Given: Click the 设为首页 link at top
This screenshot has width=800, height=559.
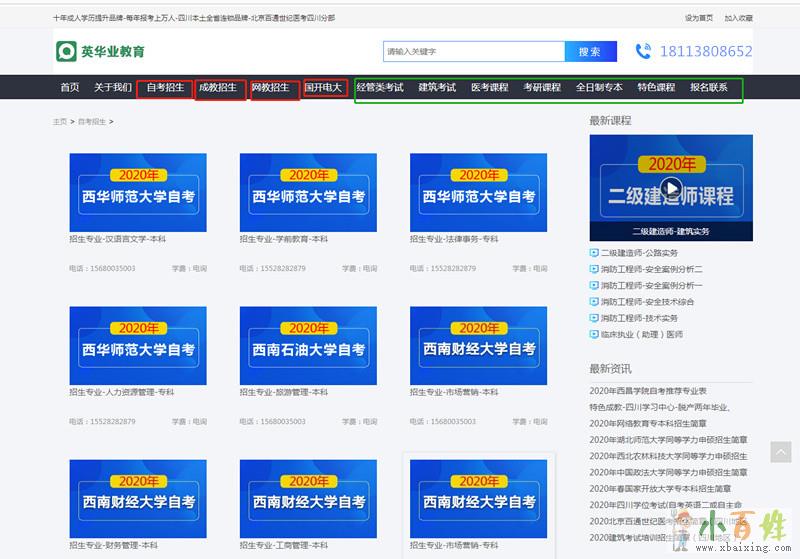Looking at the screenshot, I should pyautogui.click(x=699, y=18).
